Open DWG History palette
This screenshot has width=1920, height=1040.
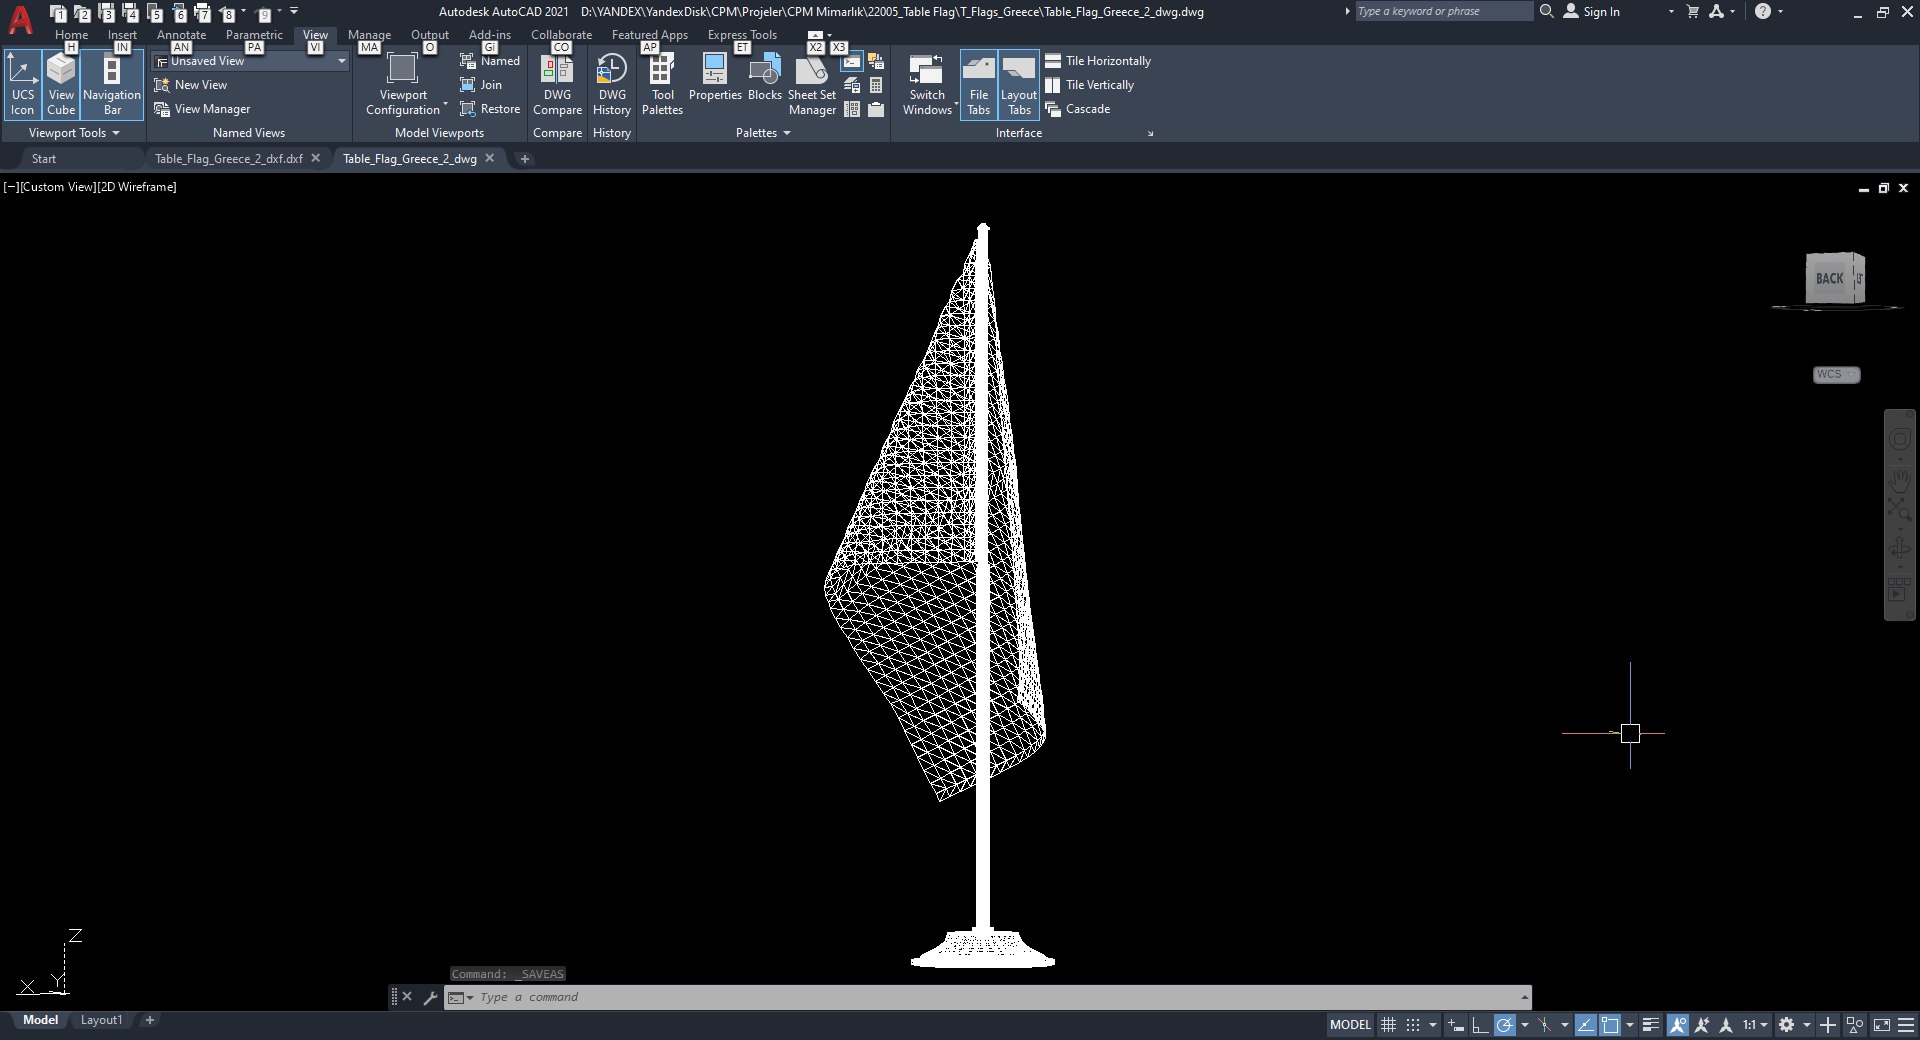pos(612,85)
